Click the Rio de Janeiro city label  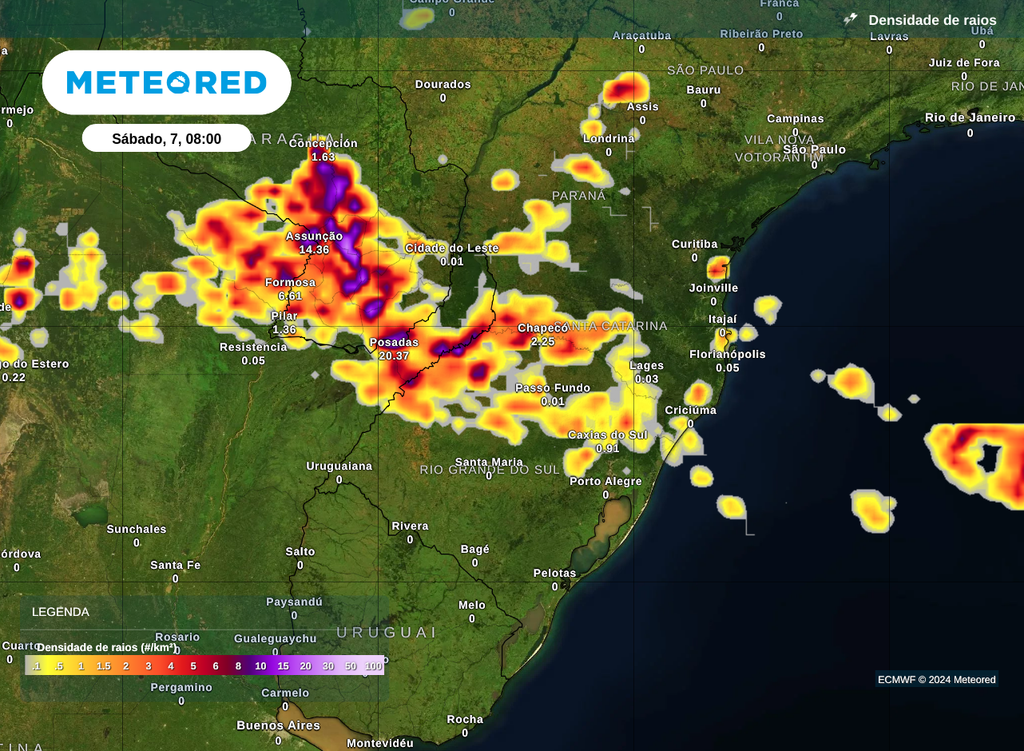(x=969, y=118)
